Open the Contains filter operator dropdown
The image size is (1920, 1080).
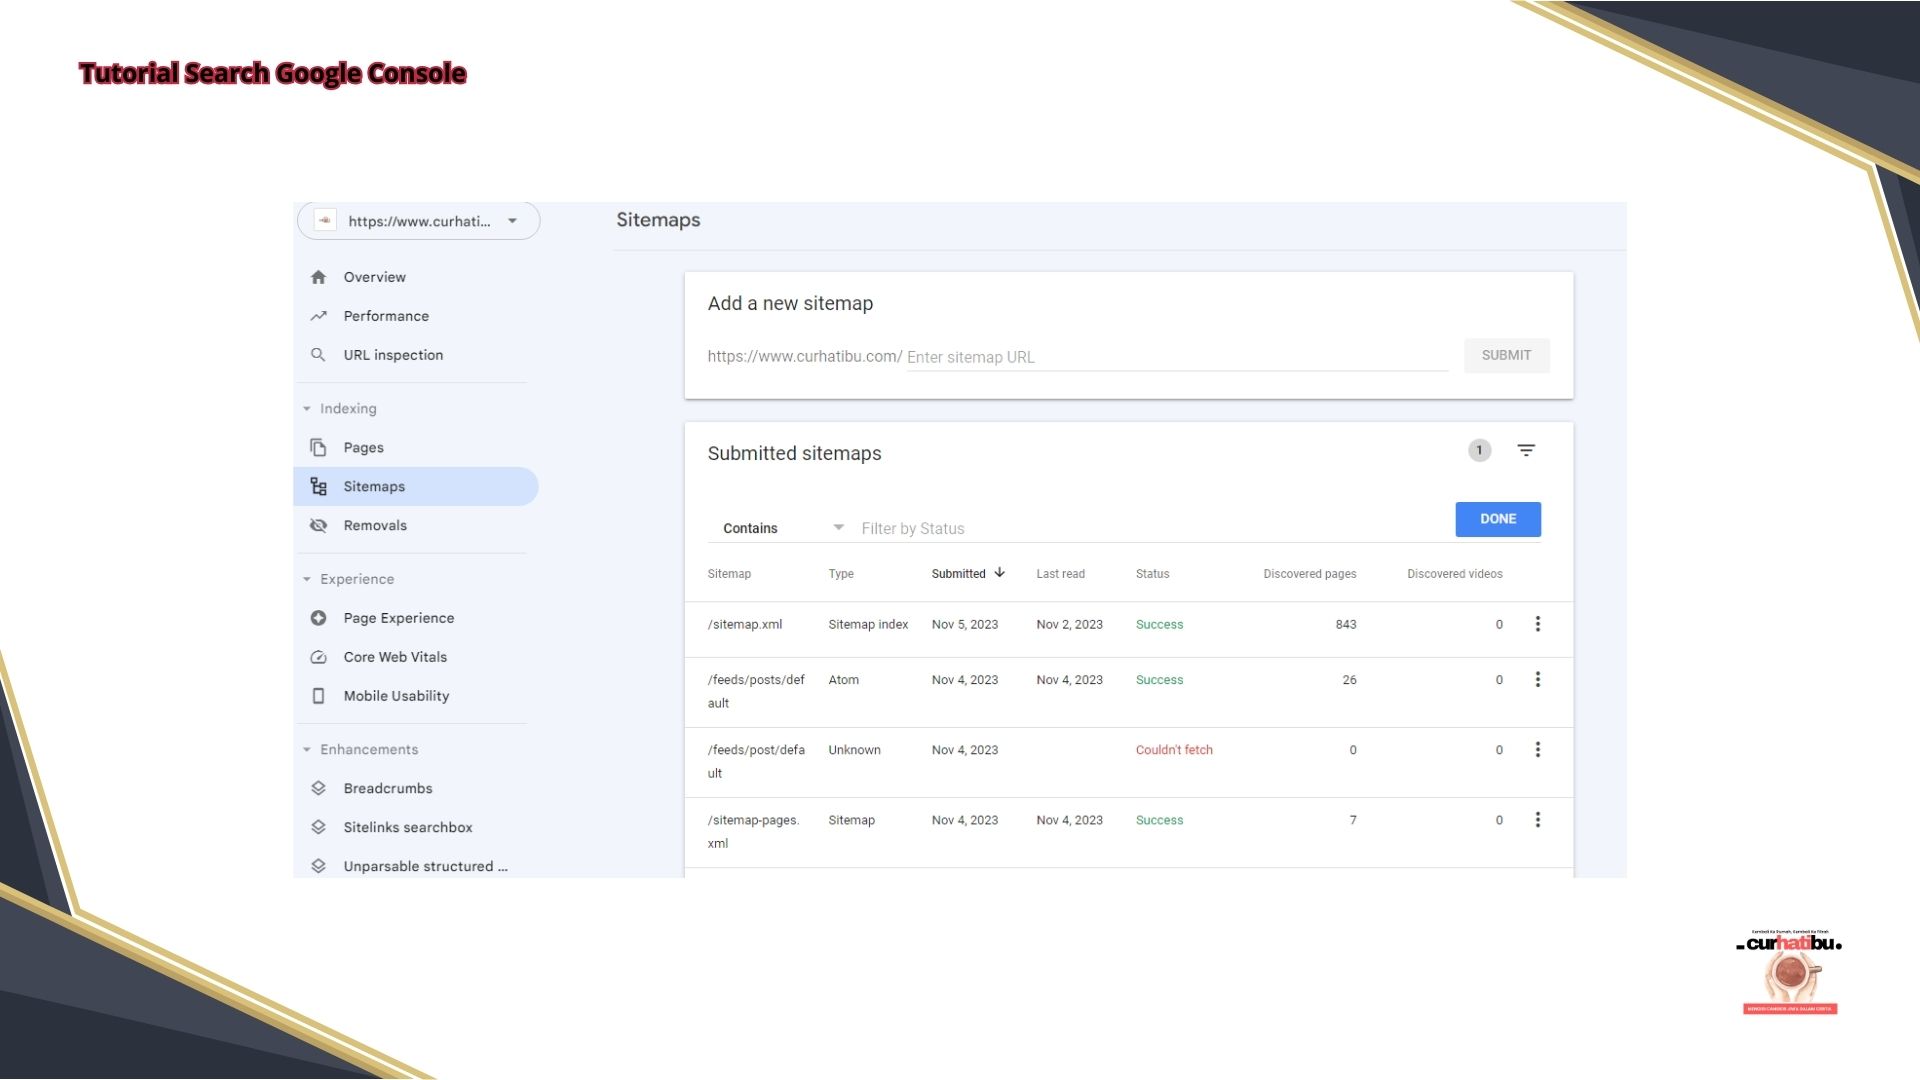pyautogui.click(x=782, y=528)
